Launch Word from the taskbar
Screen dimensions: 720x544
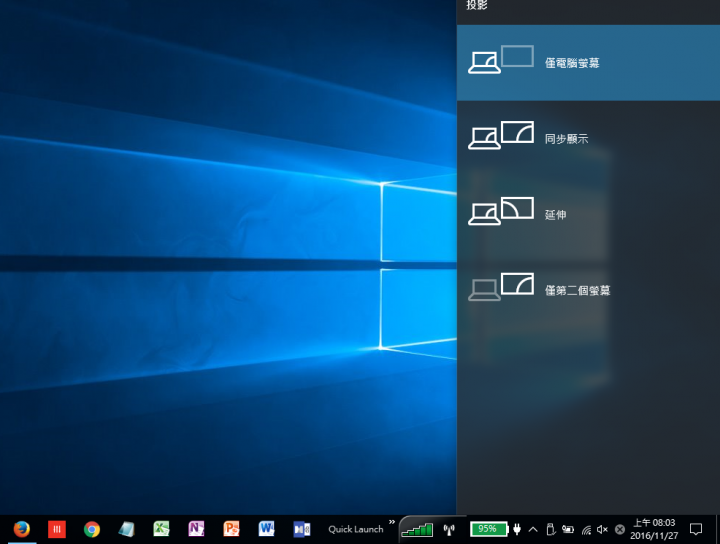click(266, 529)
